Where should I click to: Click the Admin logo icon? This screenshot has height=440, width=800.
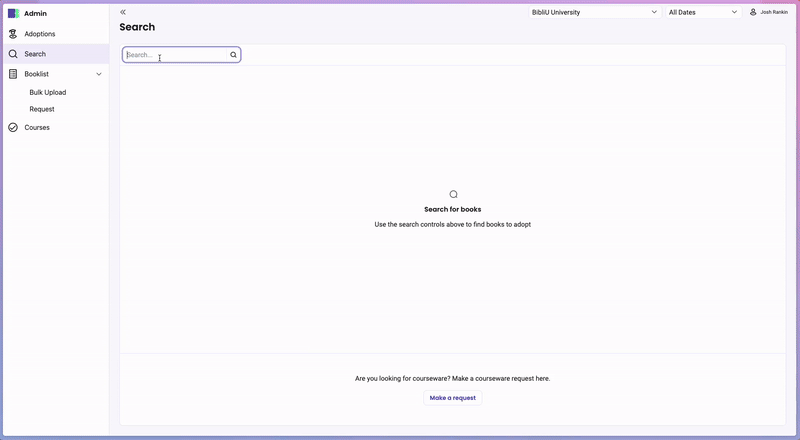13,13
